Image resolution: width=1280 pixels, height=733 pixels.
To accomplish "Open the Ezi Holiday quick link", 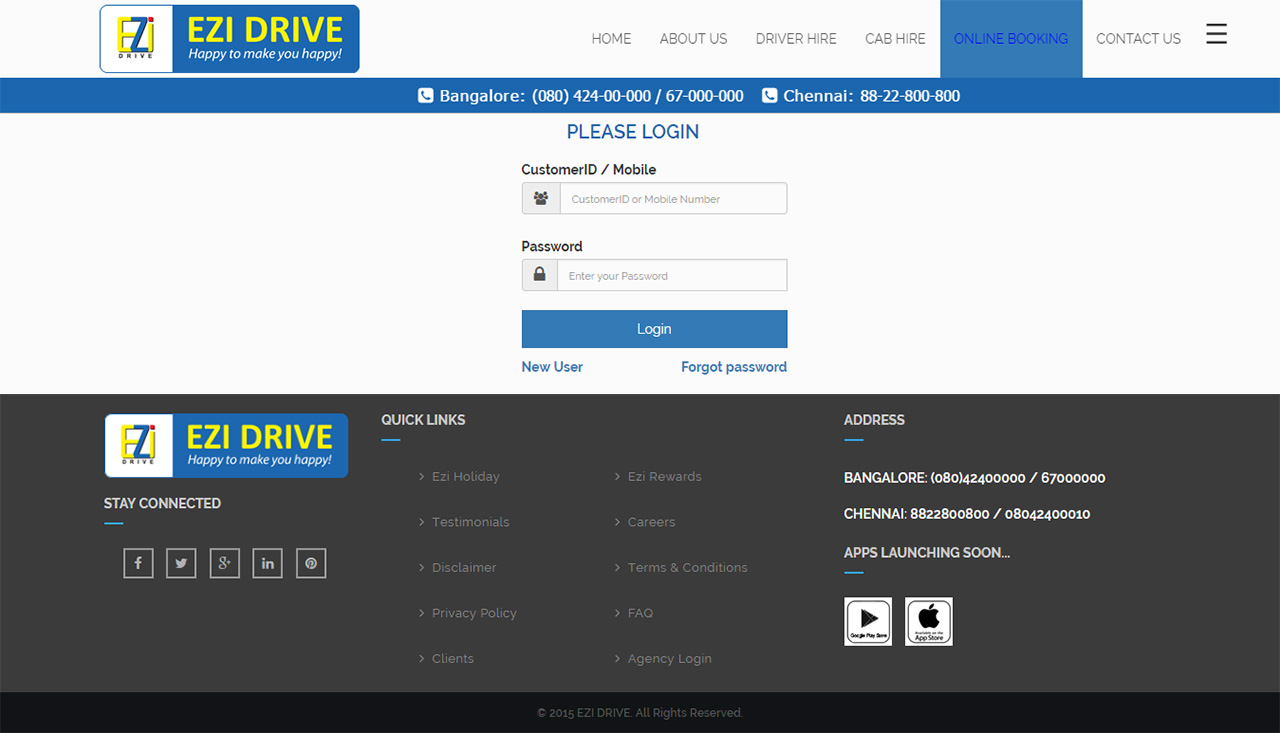I will (465, 477).
